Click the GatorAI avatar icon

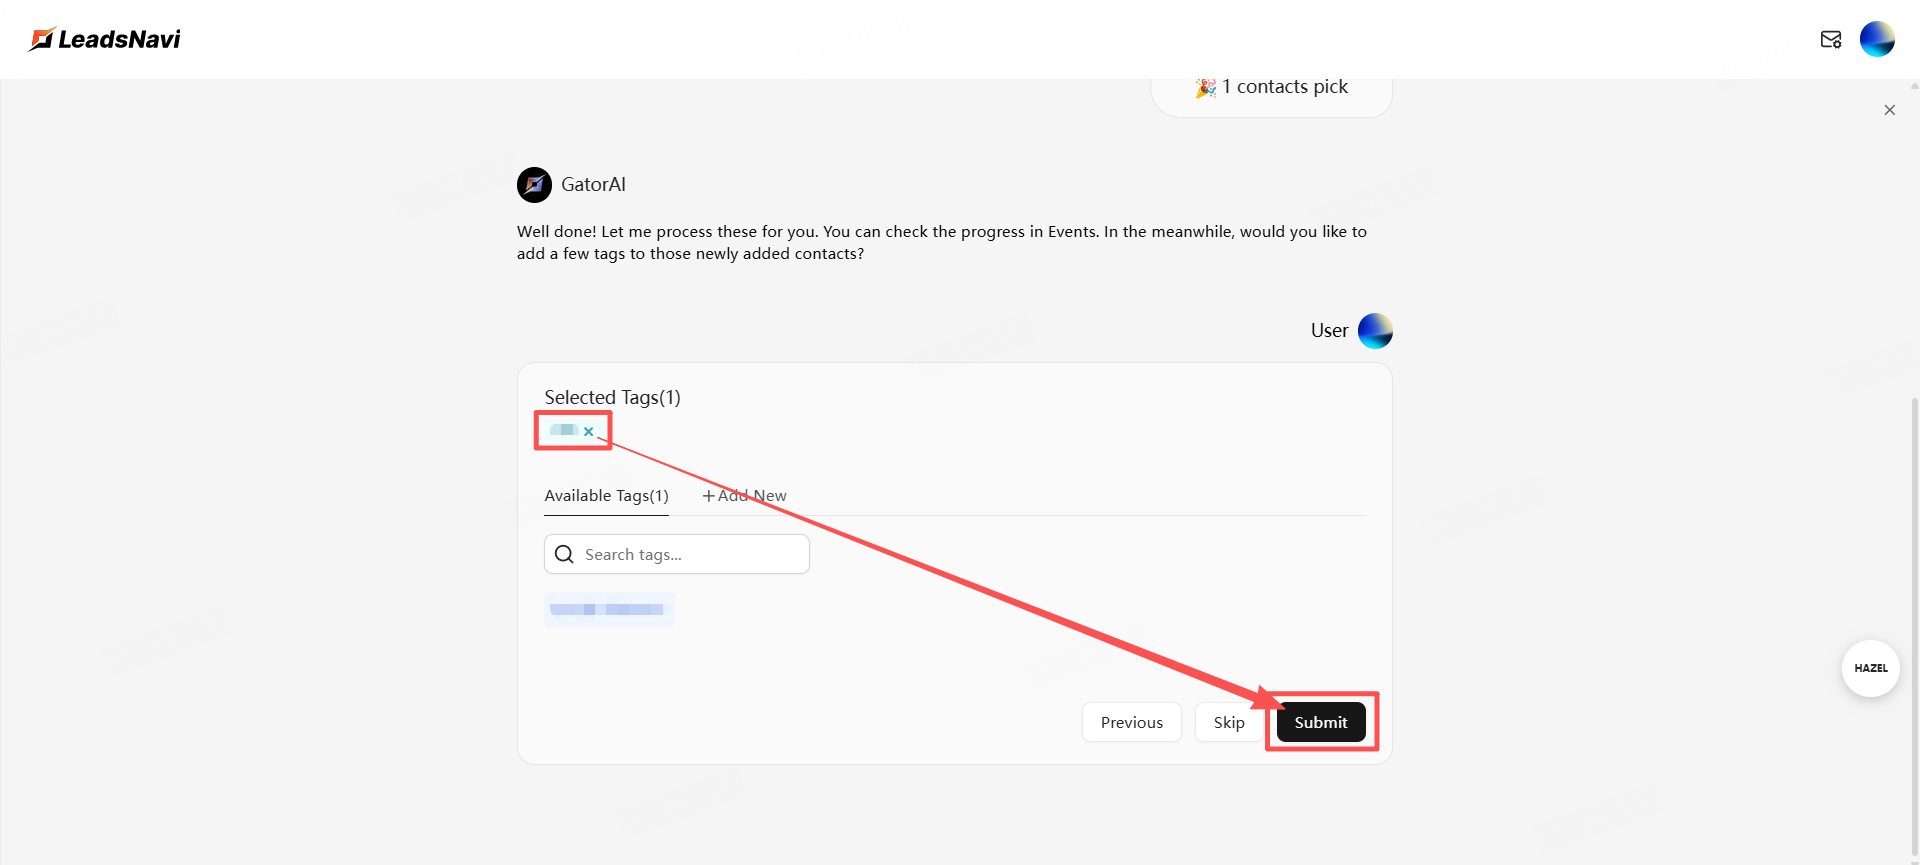point(534,185)
